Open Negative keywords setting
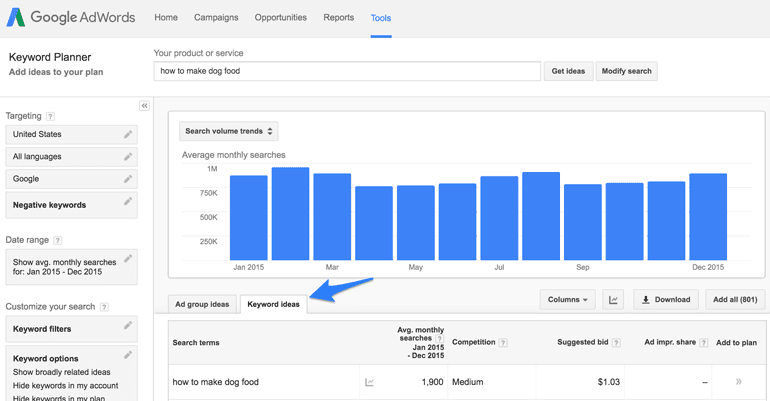Viewport: 770px width, 401px height. [x=71, y=205]
